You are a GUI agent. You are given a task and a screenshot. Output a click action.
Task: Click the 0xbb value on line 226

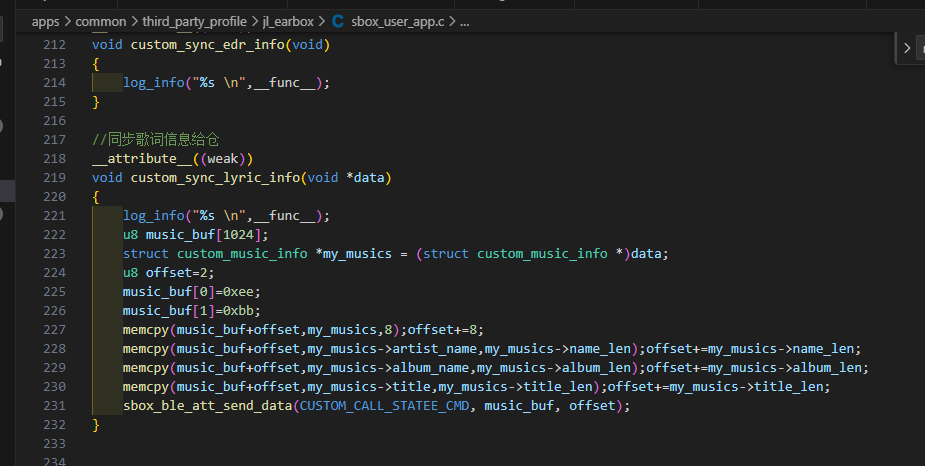(x=238, y=311)
